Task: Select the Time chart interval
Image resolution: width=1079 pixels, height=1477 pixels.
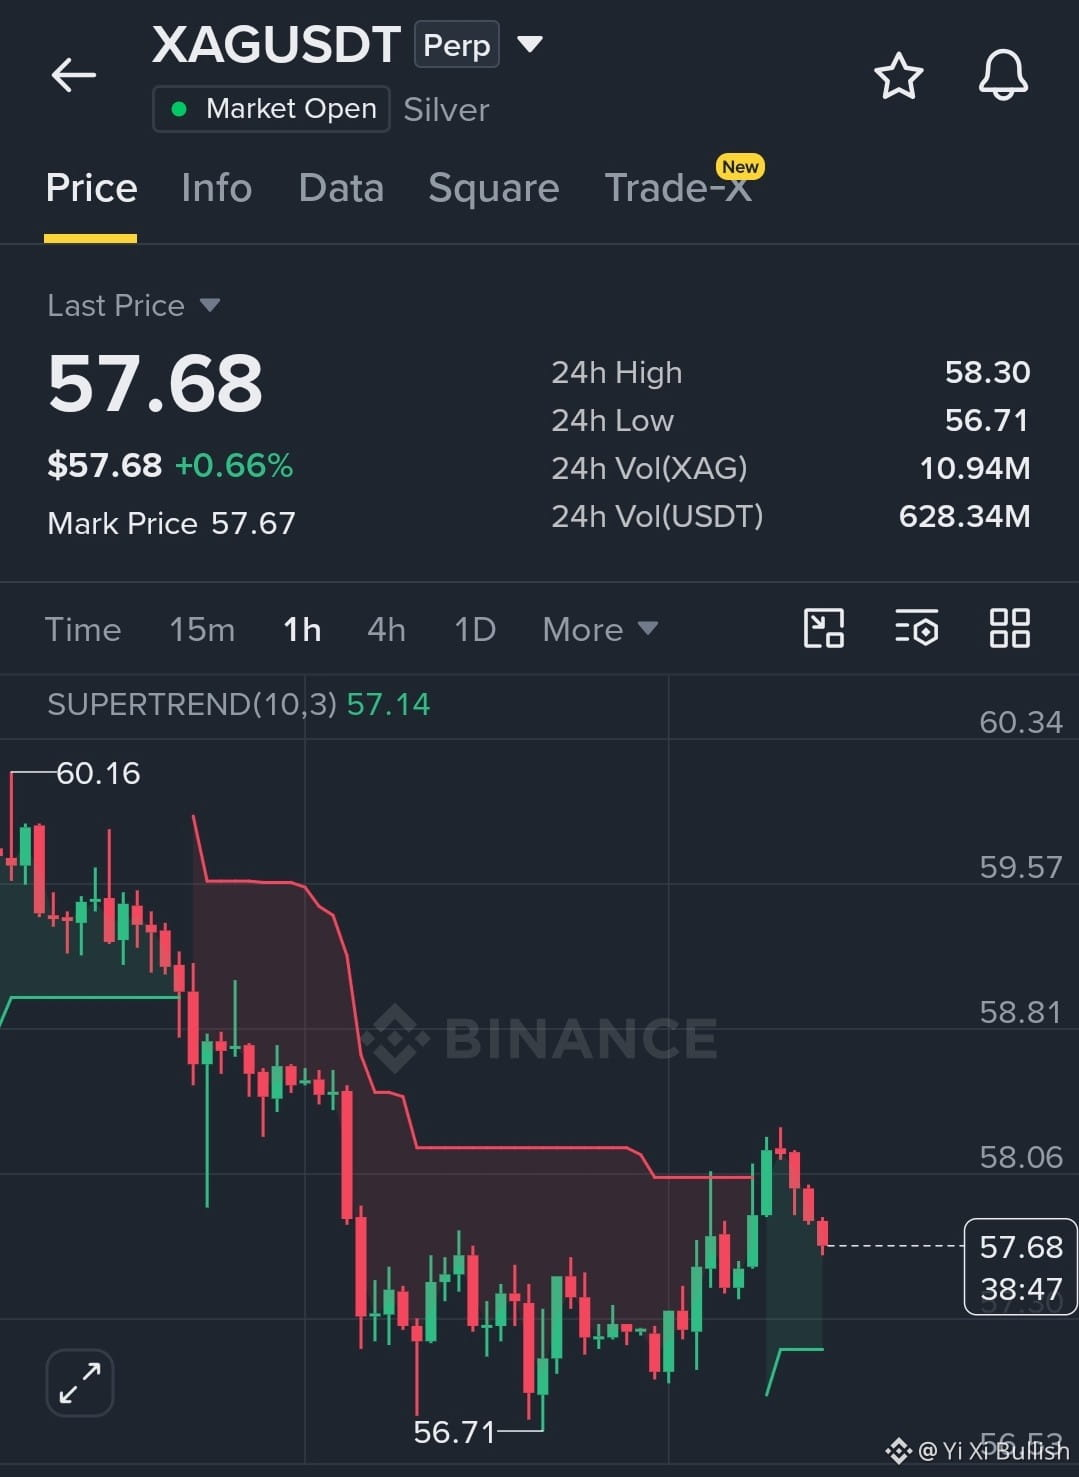Action: pyautogui.click(x=83, y=629)
